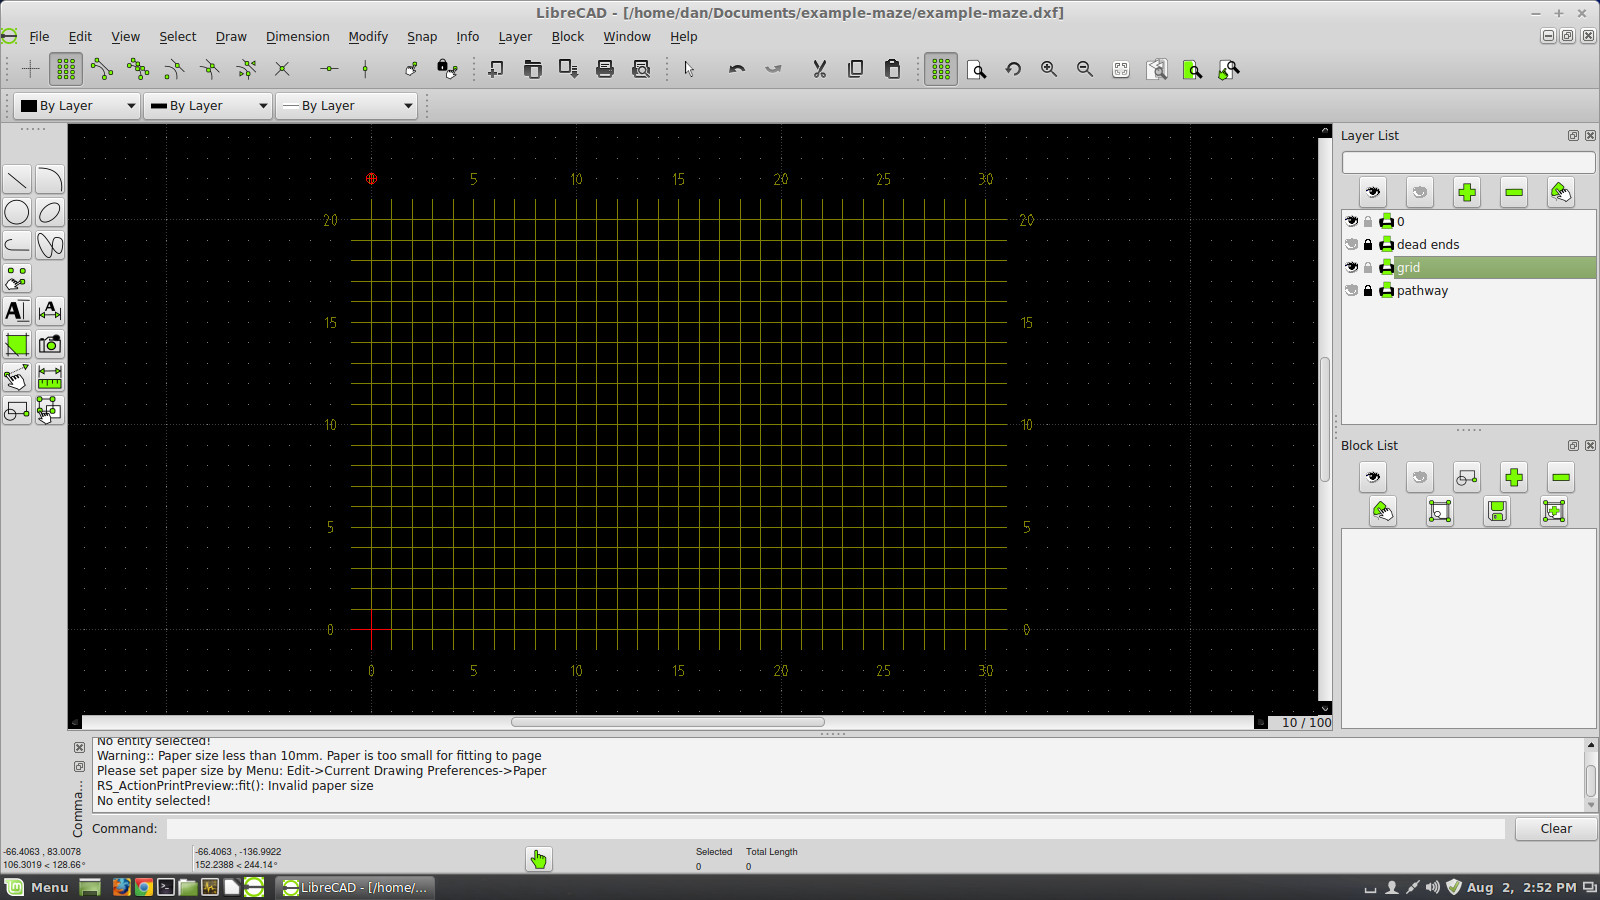1600x900 pixels.
Task: Click the Redraw refresh icon
Action: pos(1013,69)
